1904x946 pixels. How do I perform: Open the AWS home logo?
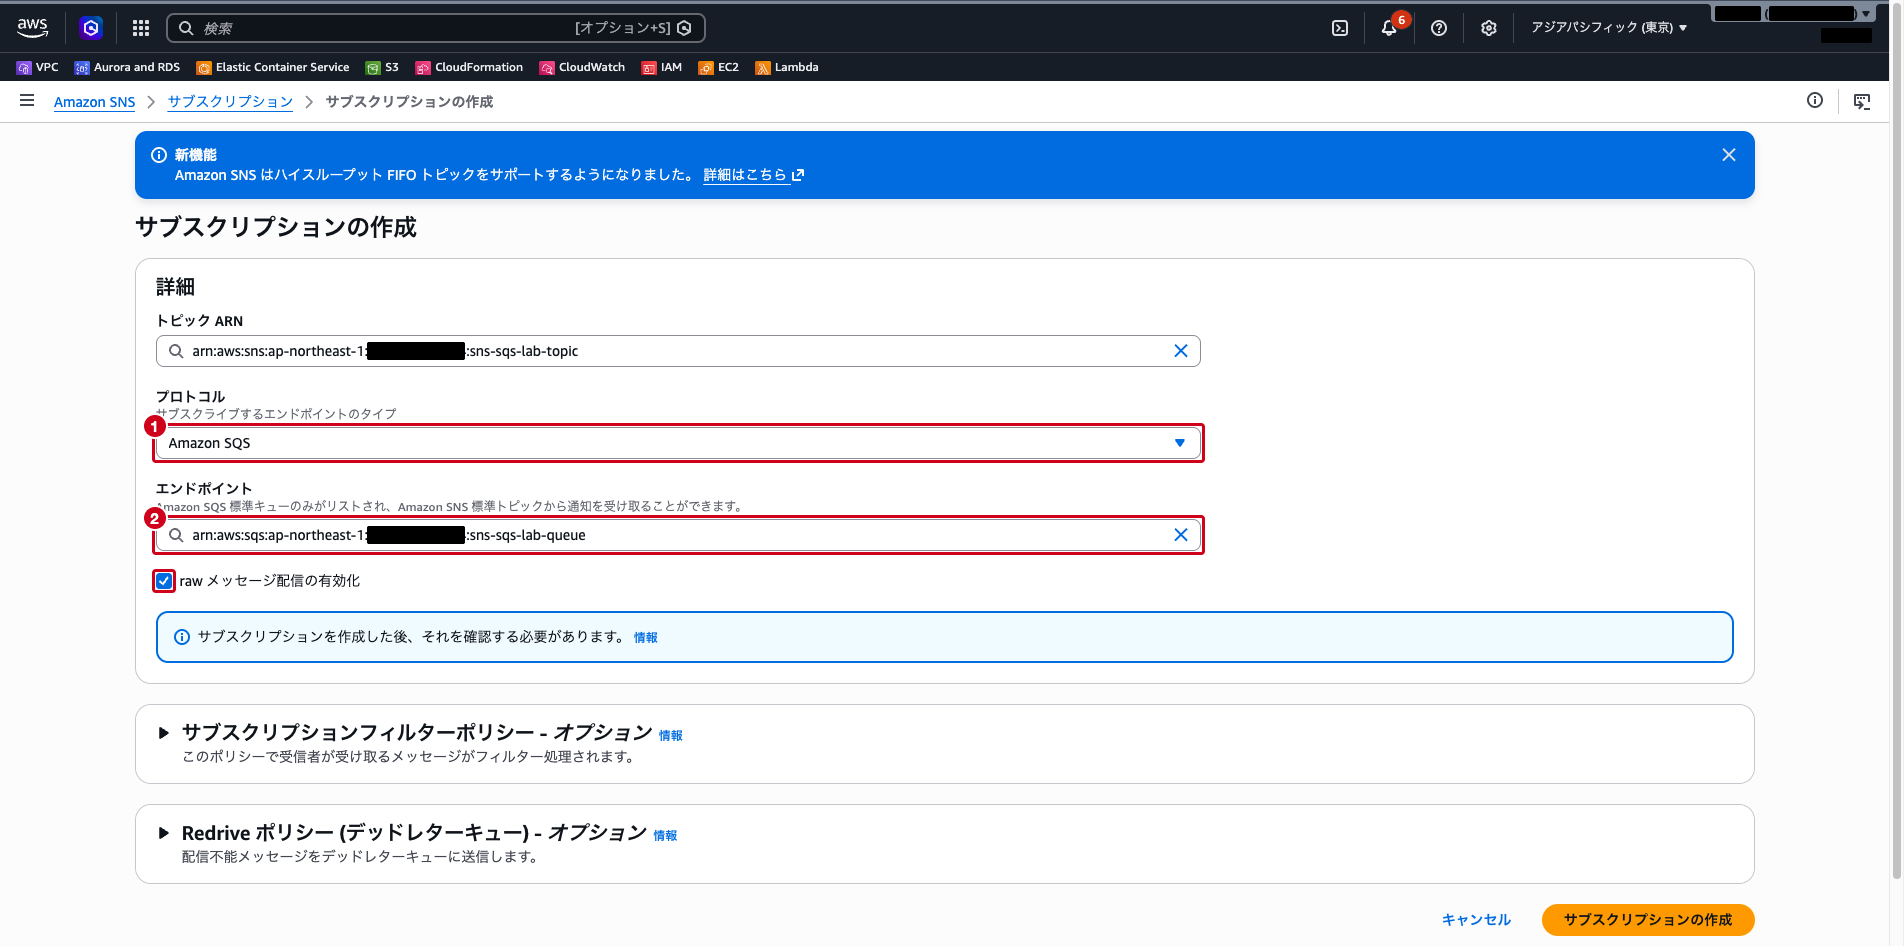[x=32, y=28]
